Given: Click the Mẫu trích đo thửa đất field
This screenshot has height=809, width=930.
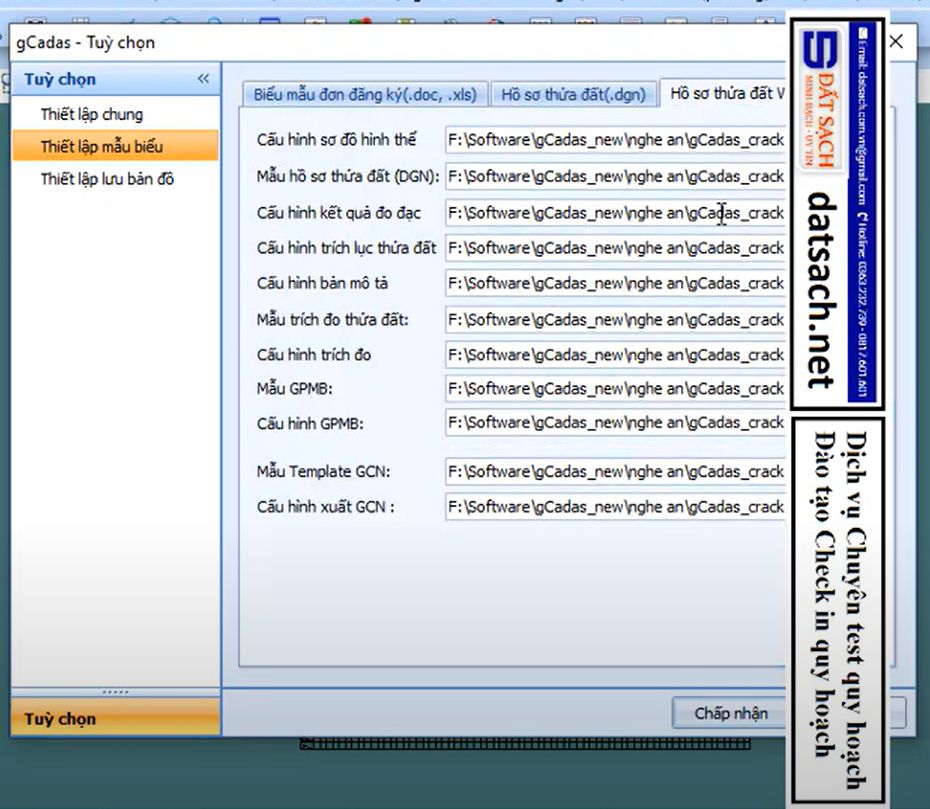Looking at the screenshot, I should click(x=615, y=320).
